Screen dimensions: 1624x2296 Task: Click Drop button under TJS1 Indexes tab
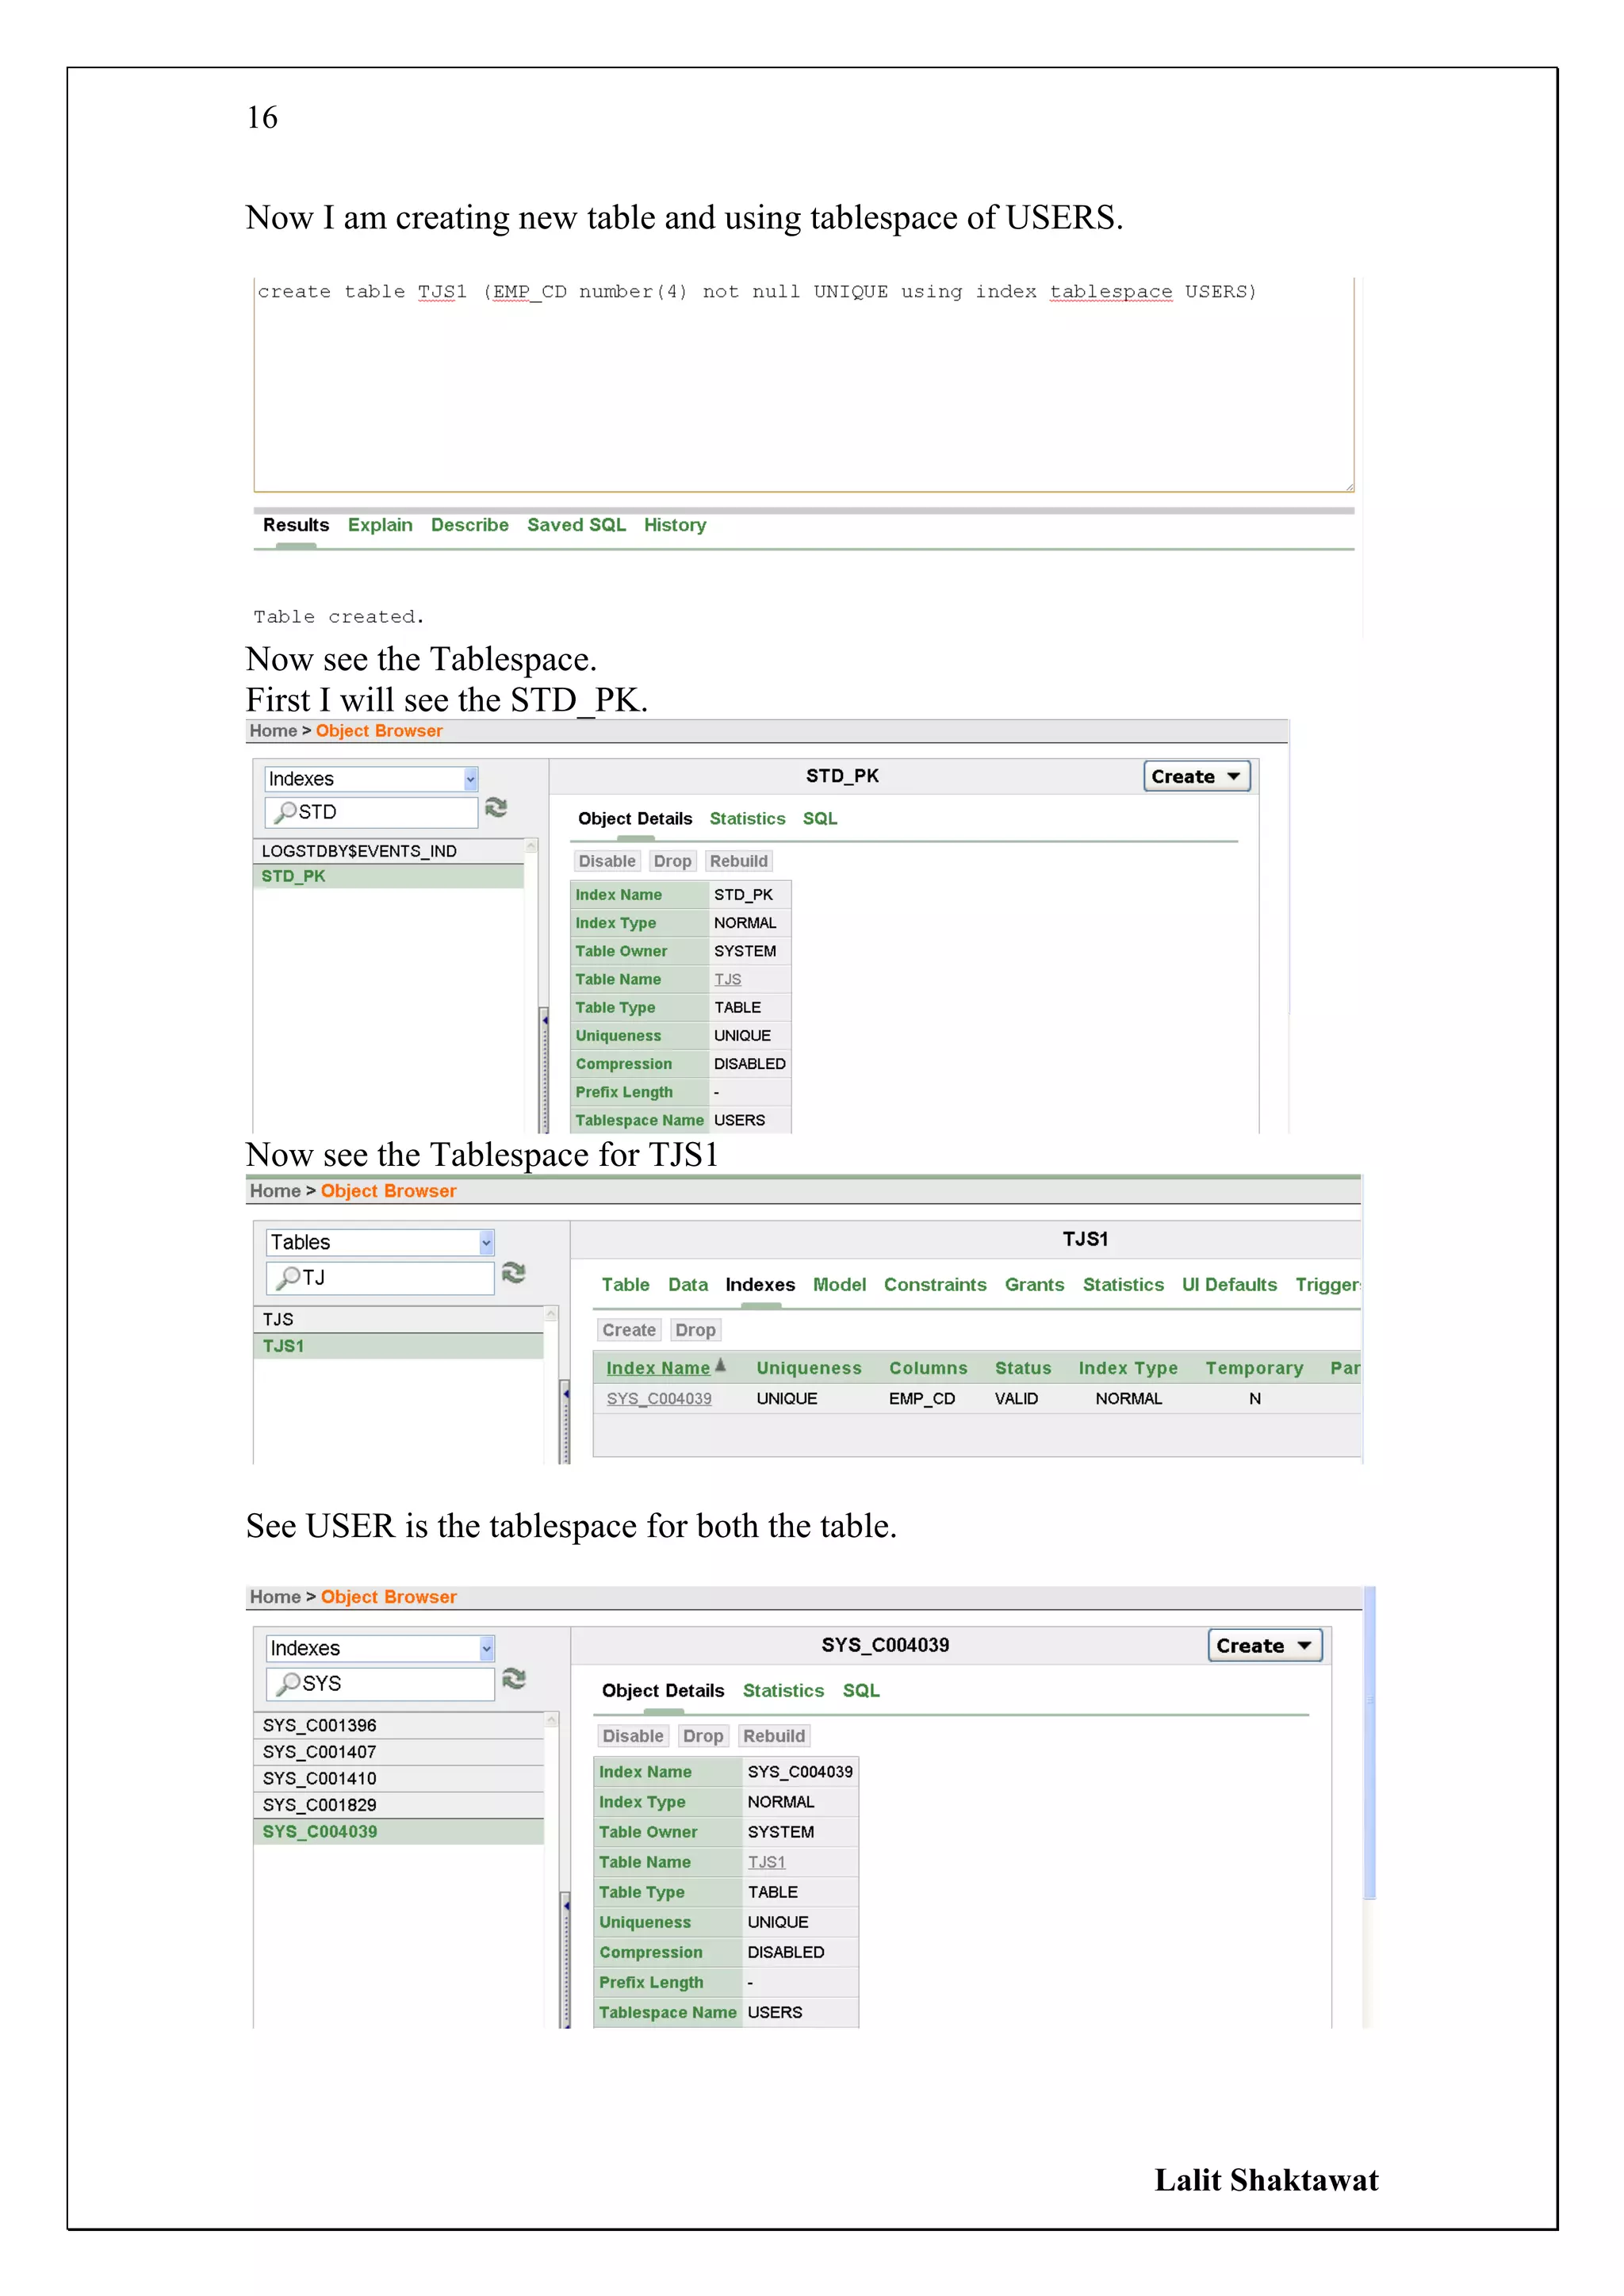[x=695, y=1330]
